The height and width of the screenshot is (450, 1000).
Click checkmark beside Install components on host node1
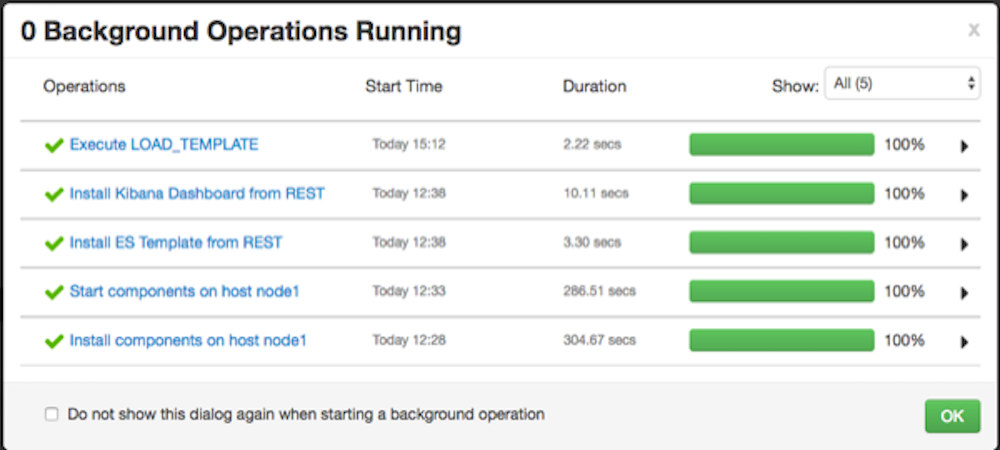pos(54,342)
